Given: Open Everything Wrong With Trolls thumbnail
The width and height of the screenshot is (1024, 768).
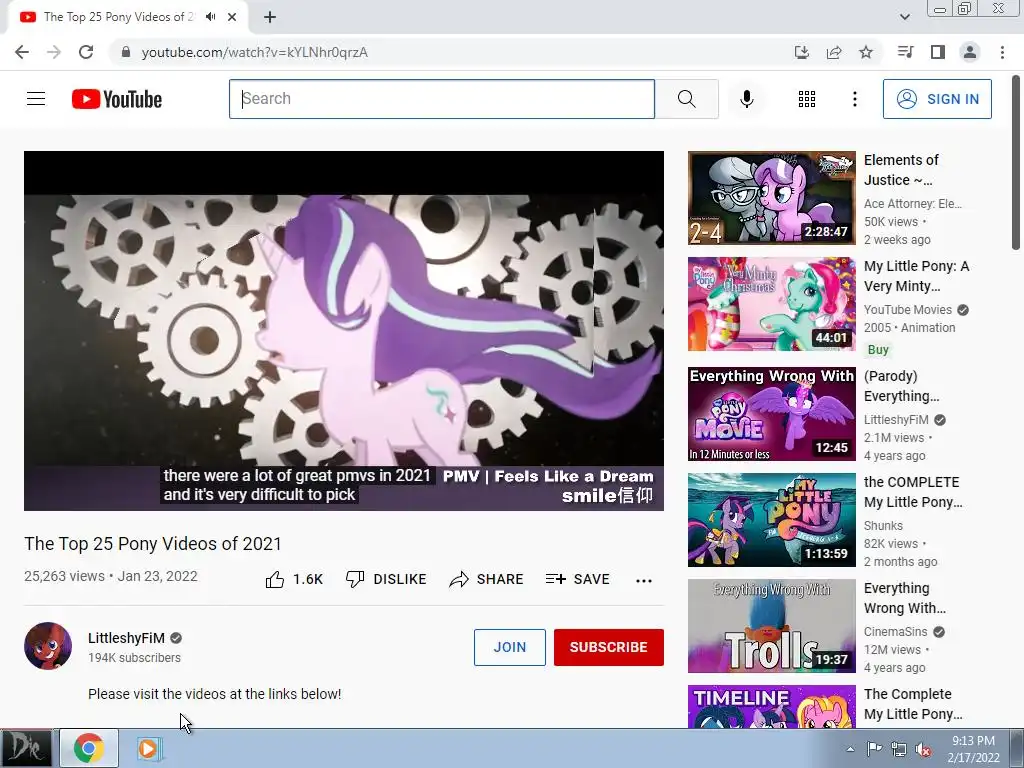Looking at the screenshot, I should point(771,626).
